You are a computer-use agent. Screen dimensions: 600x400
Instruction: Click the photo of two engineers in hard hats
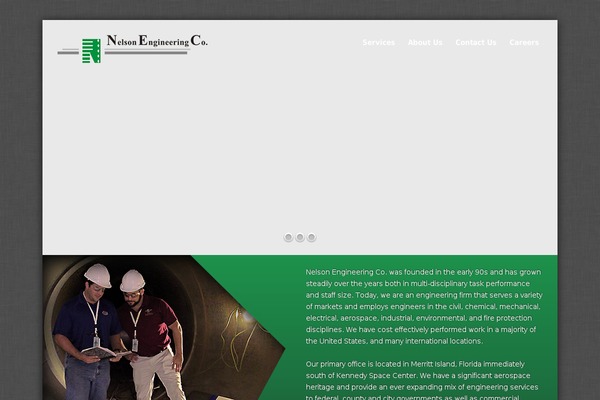pos(164,328)
